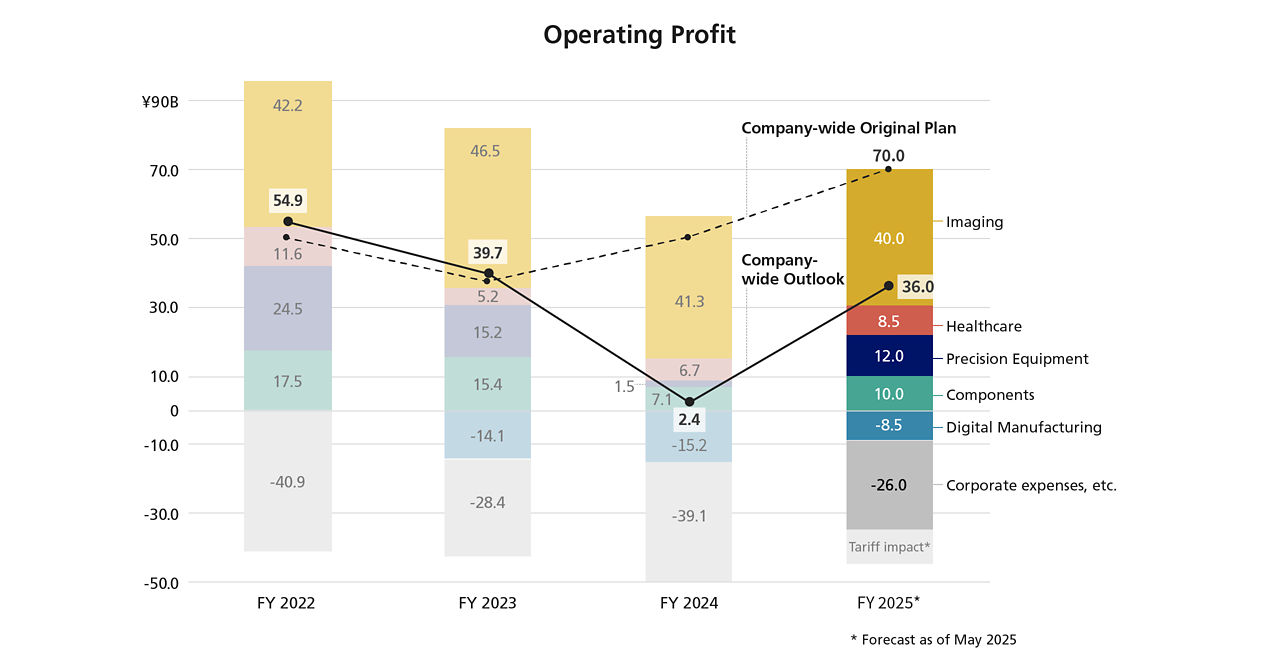
Task: Click the navy Precision Equipment 12.0 segment
Action: pyautogui.click(x=889, y=356)
